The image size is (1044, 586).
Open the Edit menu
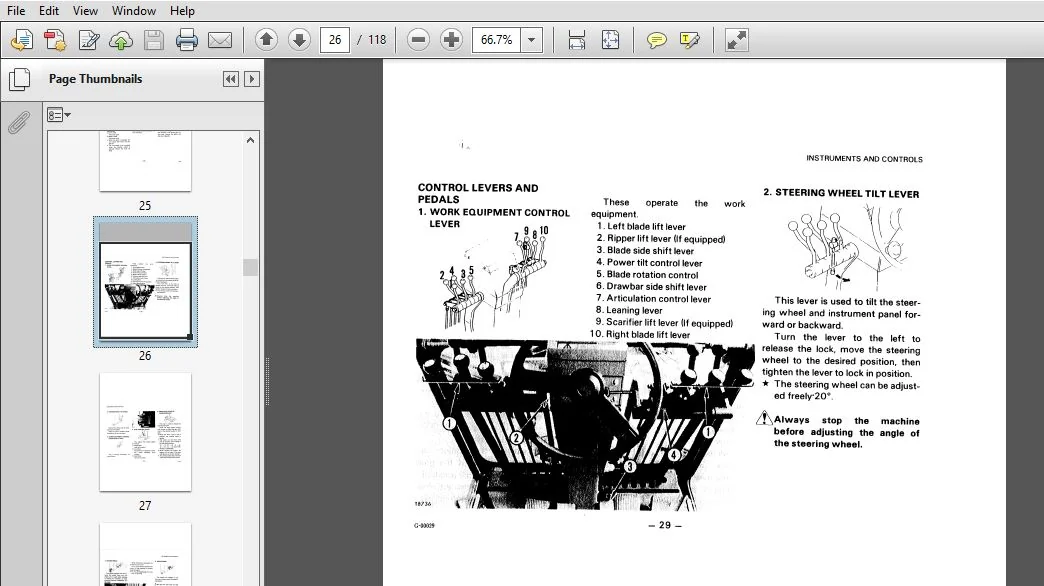49,11
